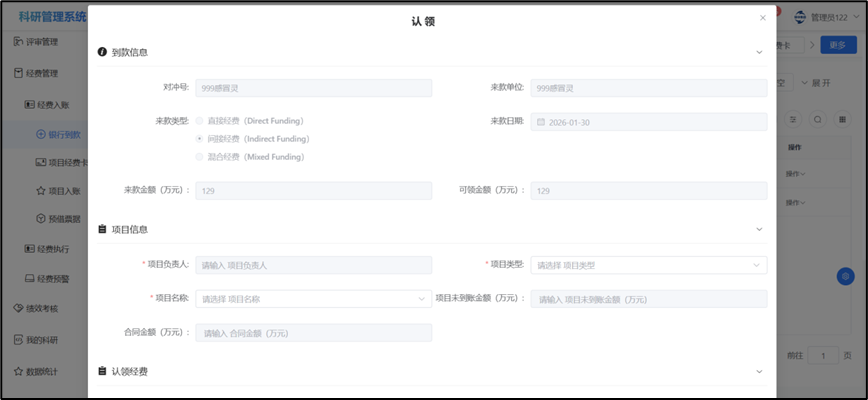
Task: Click the 到款信息 info icon
Action: pos(102,51)
